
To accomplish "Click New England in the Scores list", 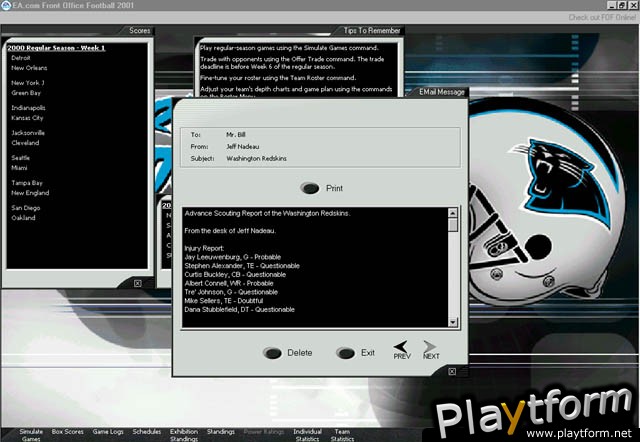I will [x=30, y=193].
